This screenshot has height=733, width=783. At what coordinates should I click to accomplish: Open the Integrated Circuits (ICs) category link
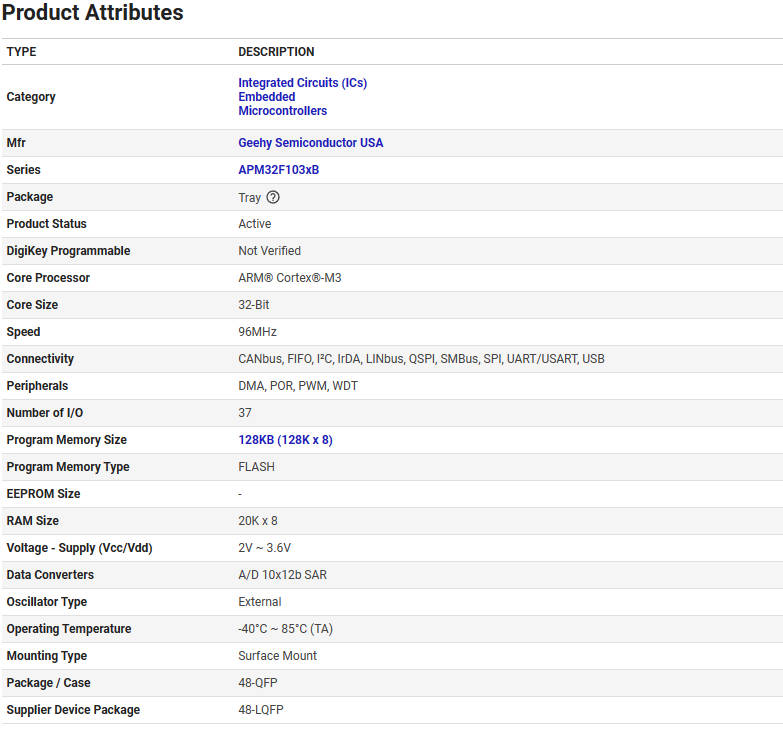click(x=302, y=83)
